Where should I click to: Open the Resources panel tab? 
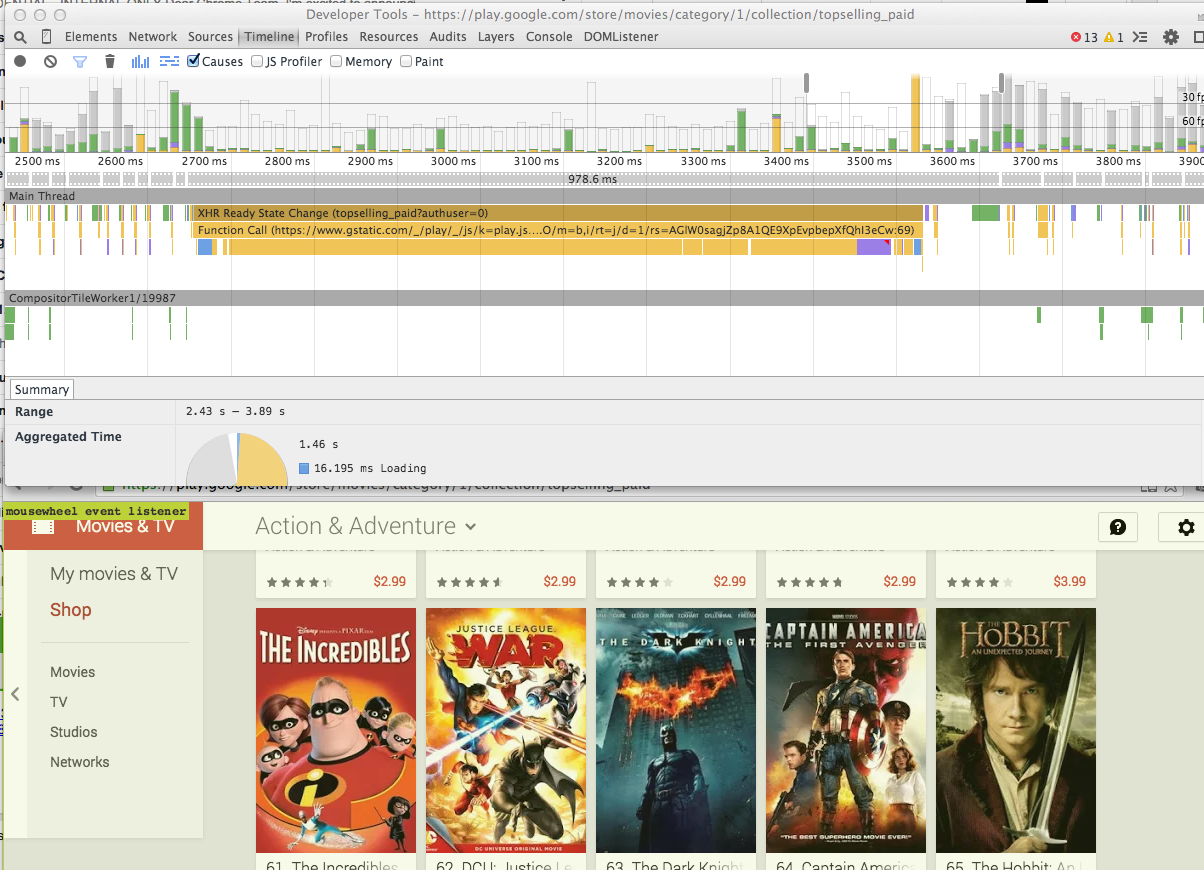point(389,37)
